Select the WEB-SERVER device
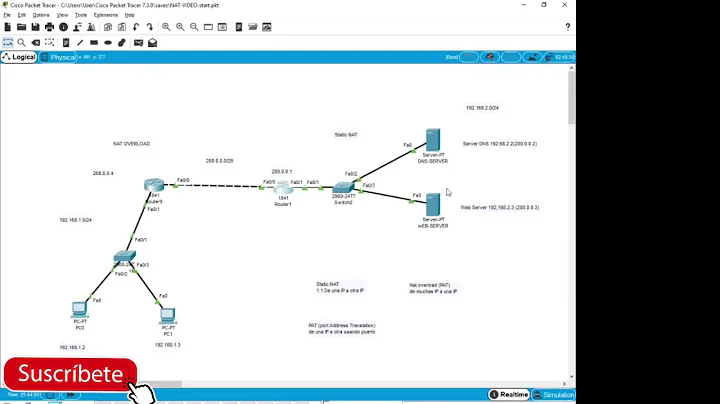The image size is (720, 404). tap(433, 205)
